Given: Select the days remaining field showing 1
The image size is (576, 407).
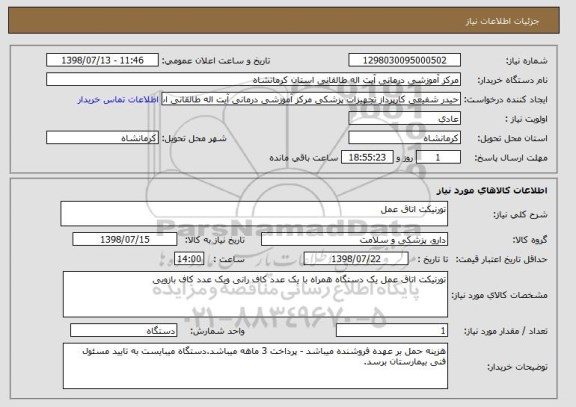Looking at the screenshot, I should (x=438, y=158).
